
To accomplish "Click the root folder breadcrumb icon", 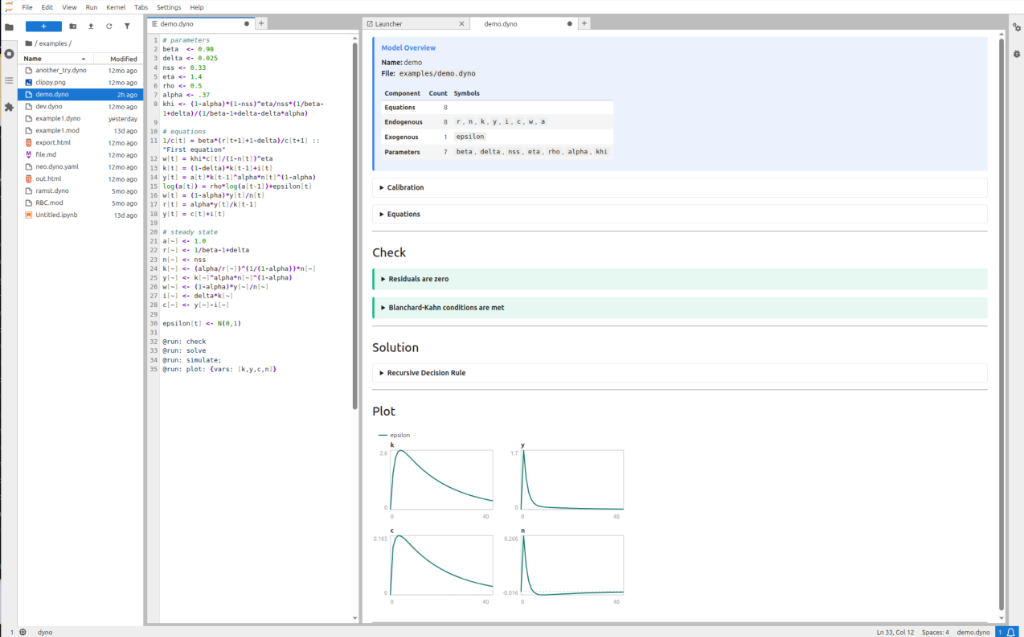I will [29, 43].
